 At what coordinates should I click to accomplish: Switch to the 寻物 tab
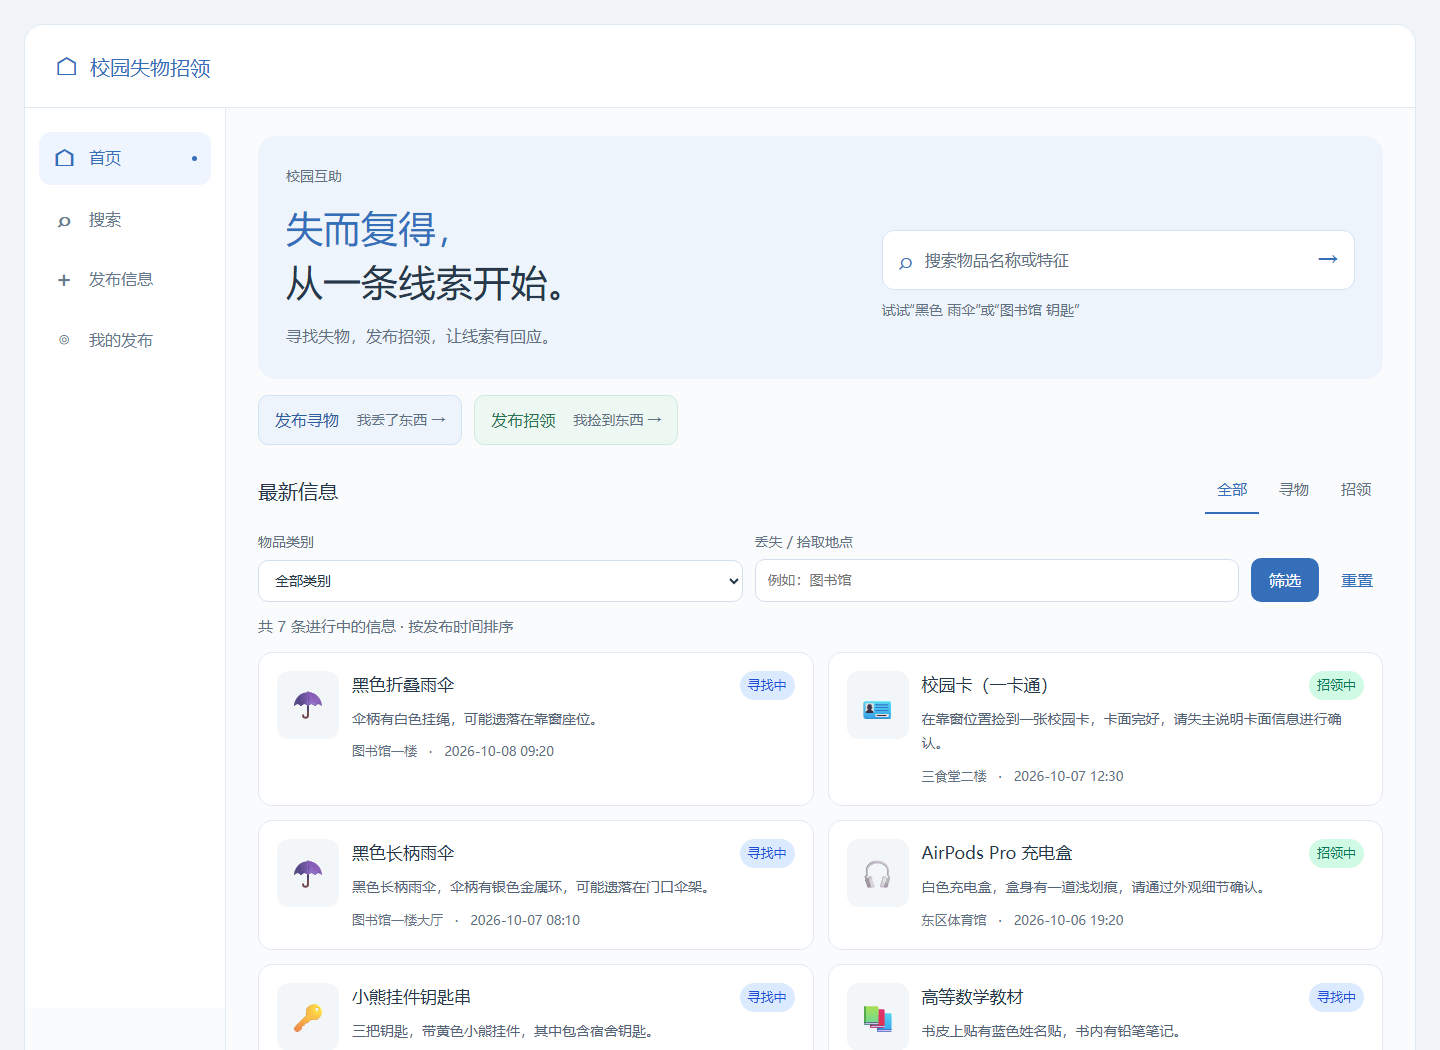(x=1294, y=490)
